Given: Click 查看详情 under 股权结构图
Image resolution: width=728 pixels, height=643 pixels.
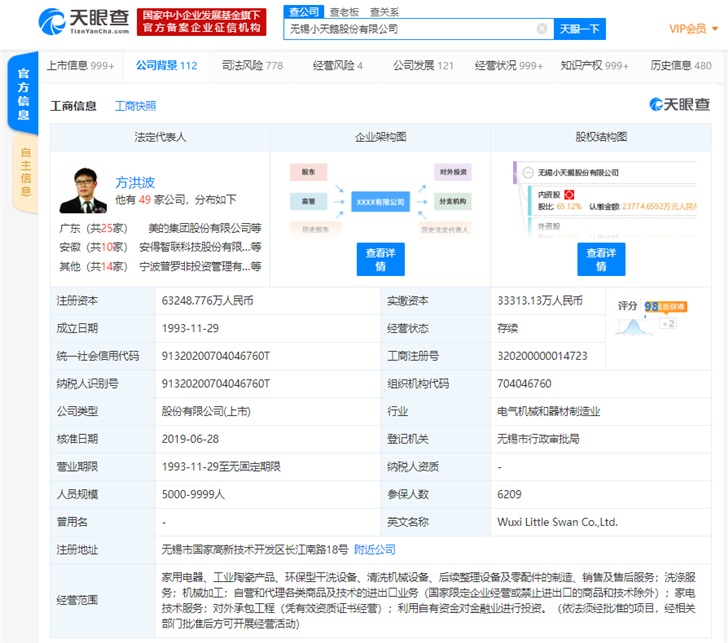Looking at the screenshot, I should click(x=600, y=260).
